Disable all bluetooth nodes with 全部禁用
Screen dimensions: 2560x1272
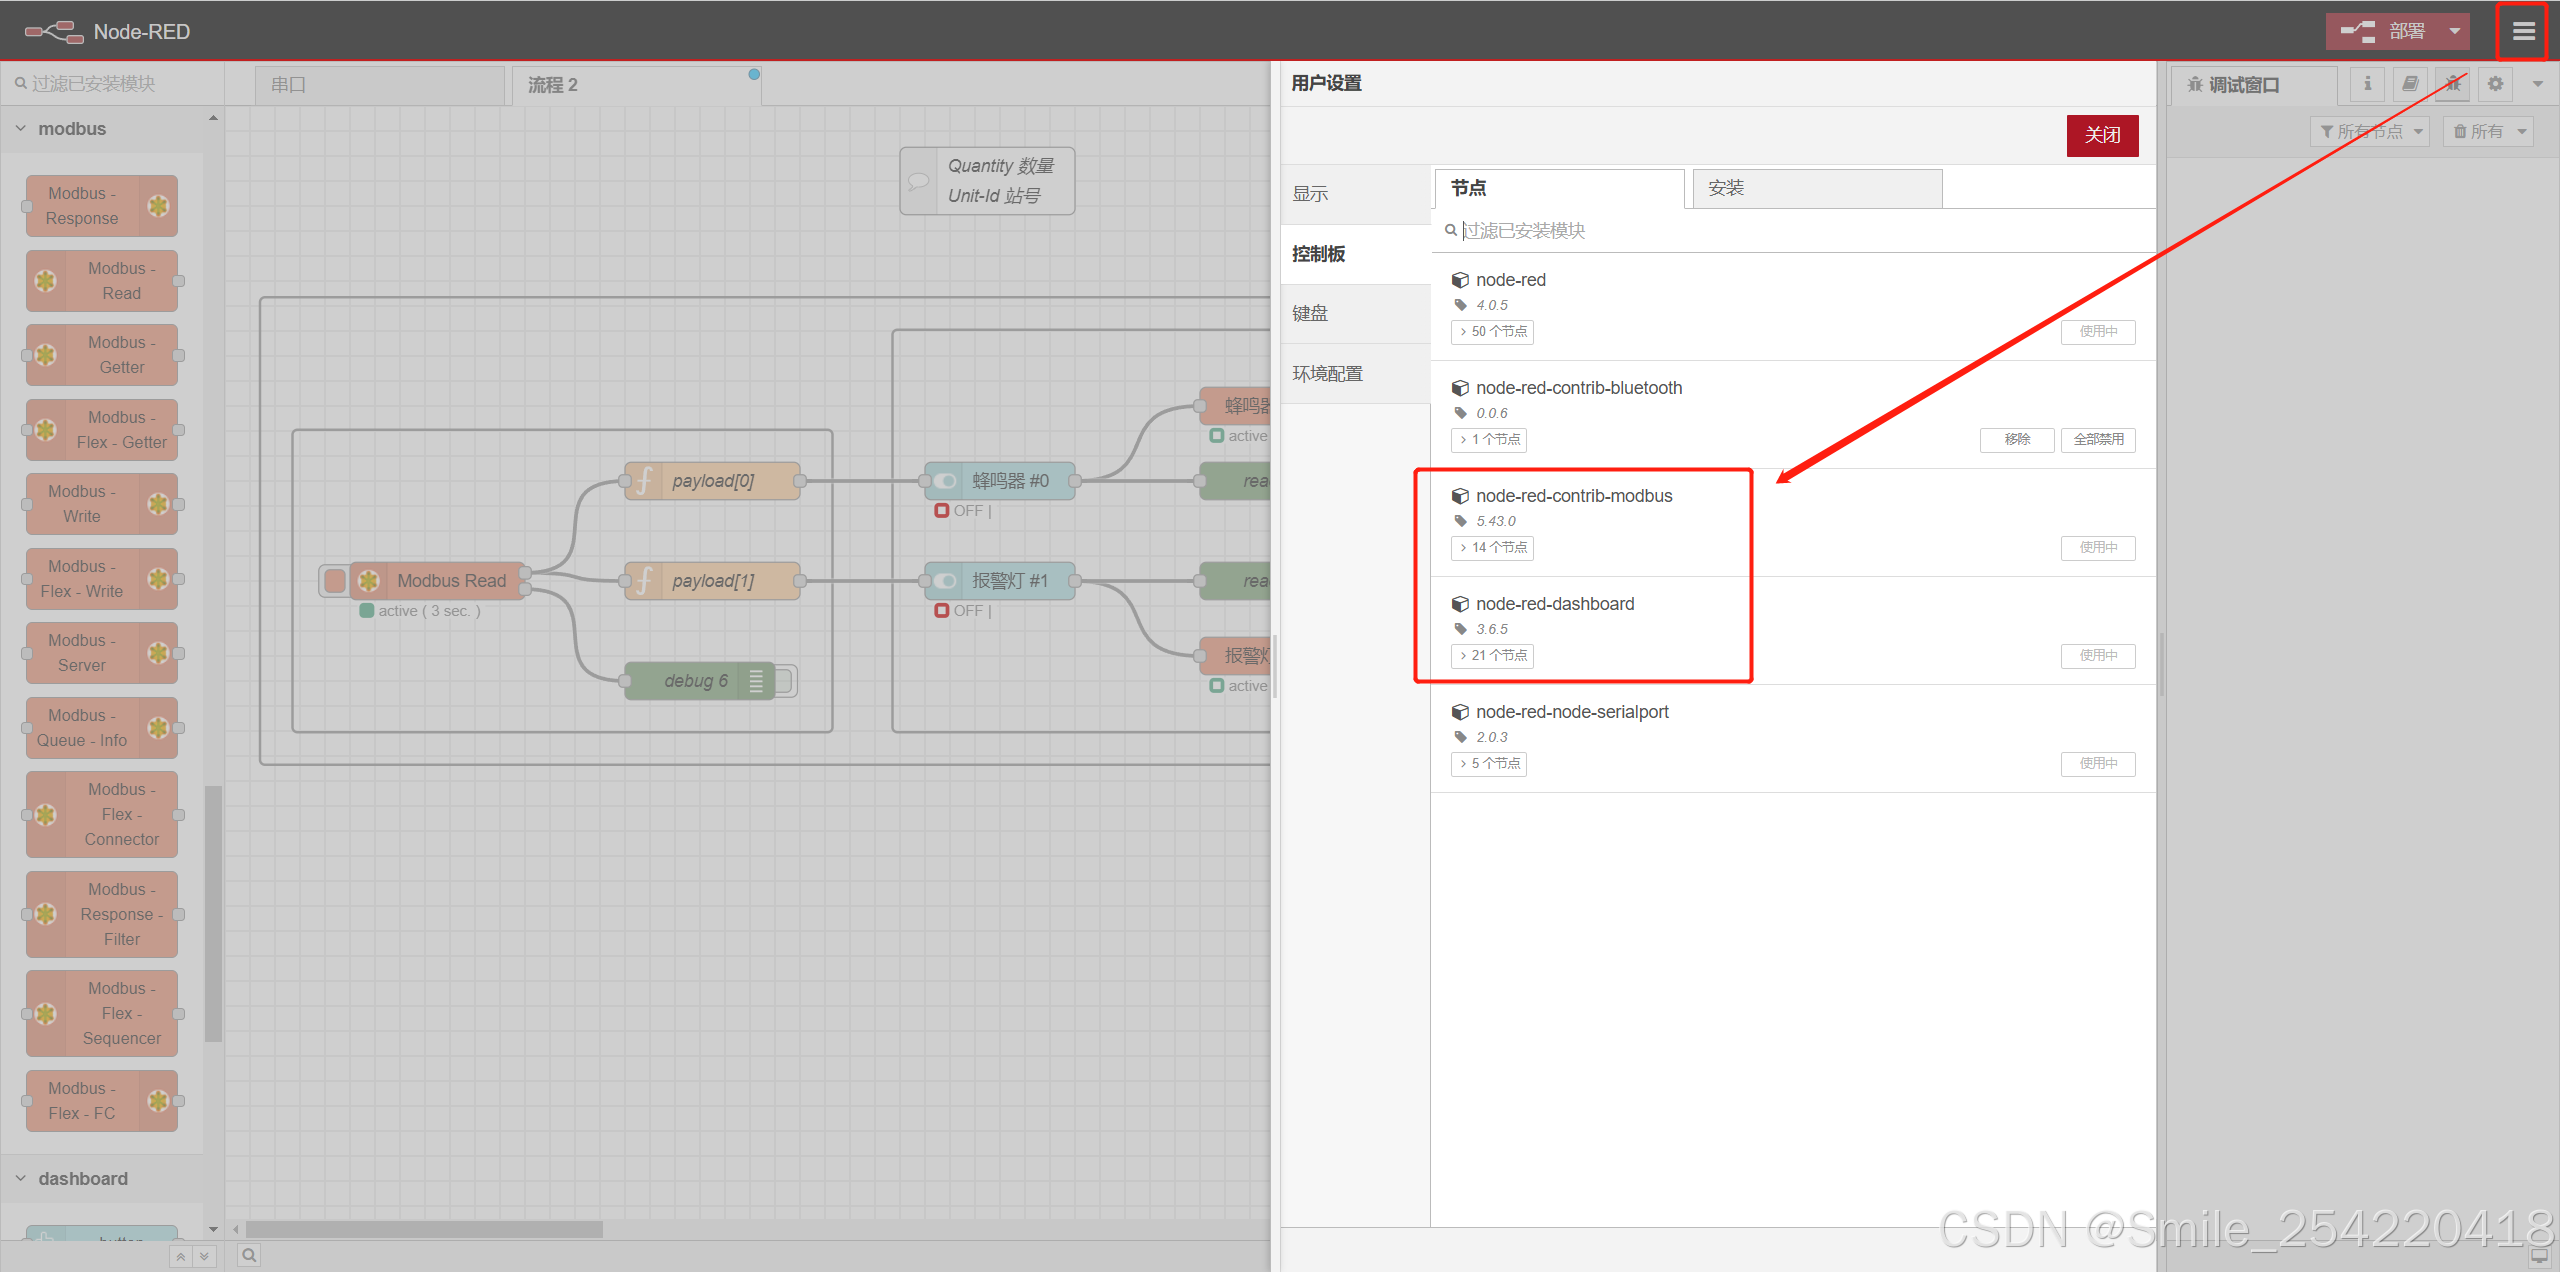pyautogui.click(x=2098, y=440)
